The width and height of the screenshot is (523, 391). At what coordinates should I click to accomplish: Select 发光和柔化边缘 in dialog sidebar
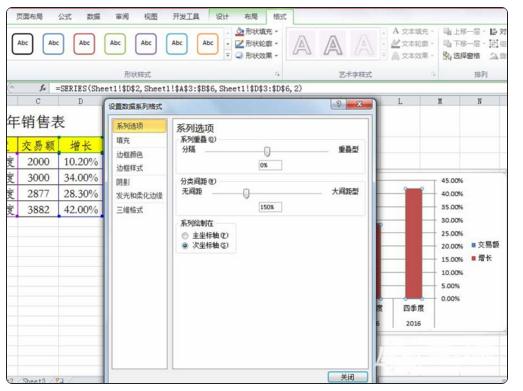(x=139, y=196)
